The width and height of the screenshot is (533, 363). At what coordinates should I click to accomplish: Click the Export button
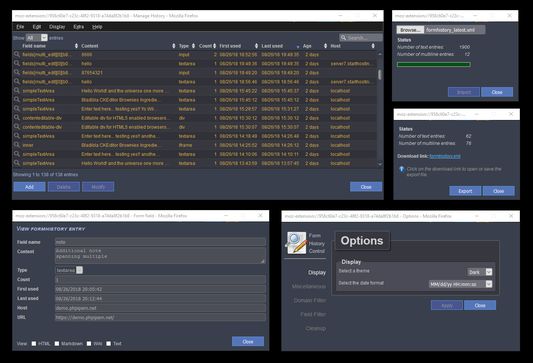click(465, 191)
